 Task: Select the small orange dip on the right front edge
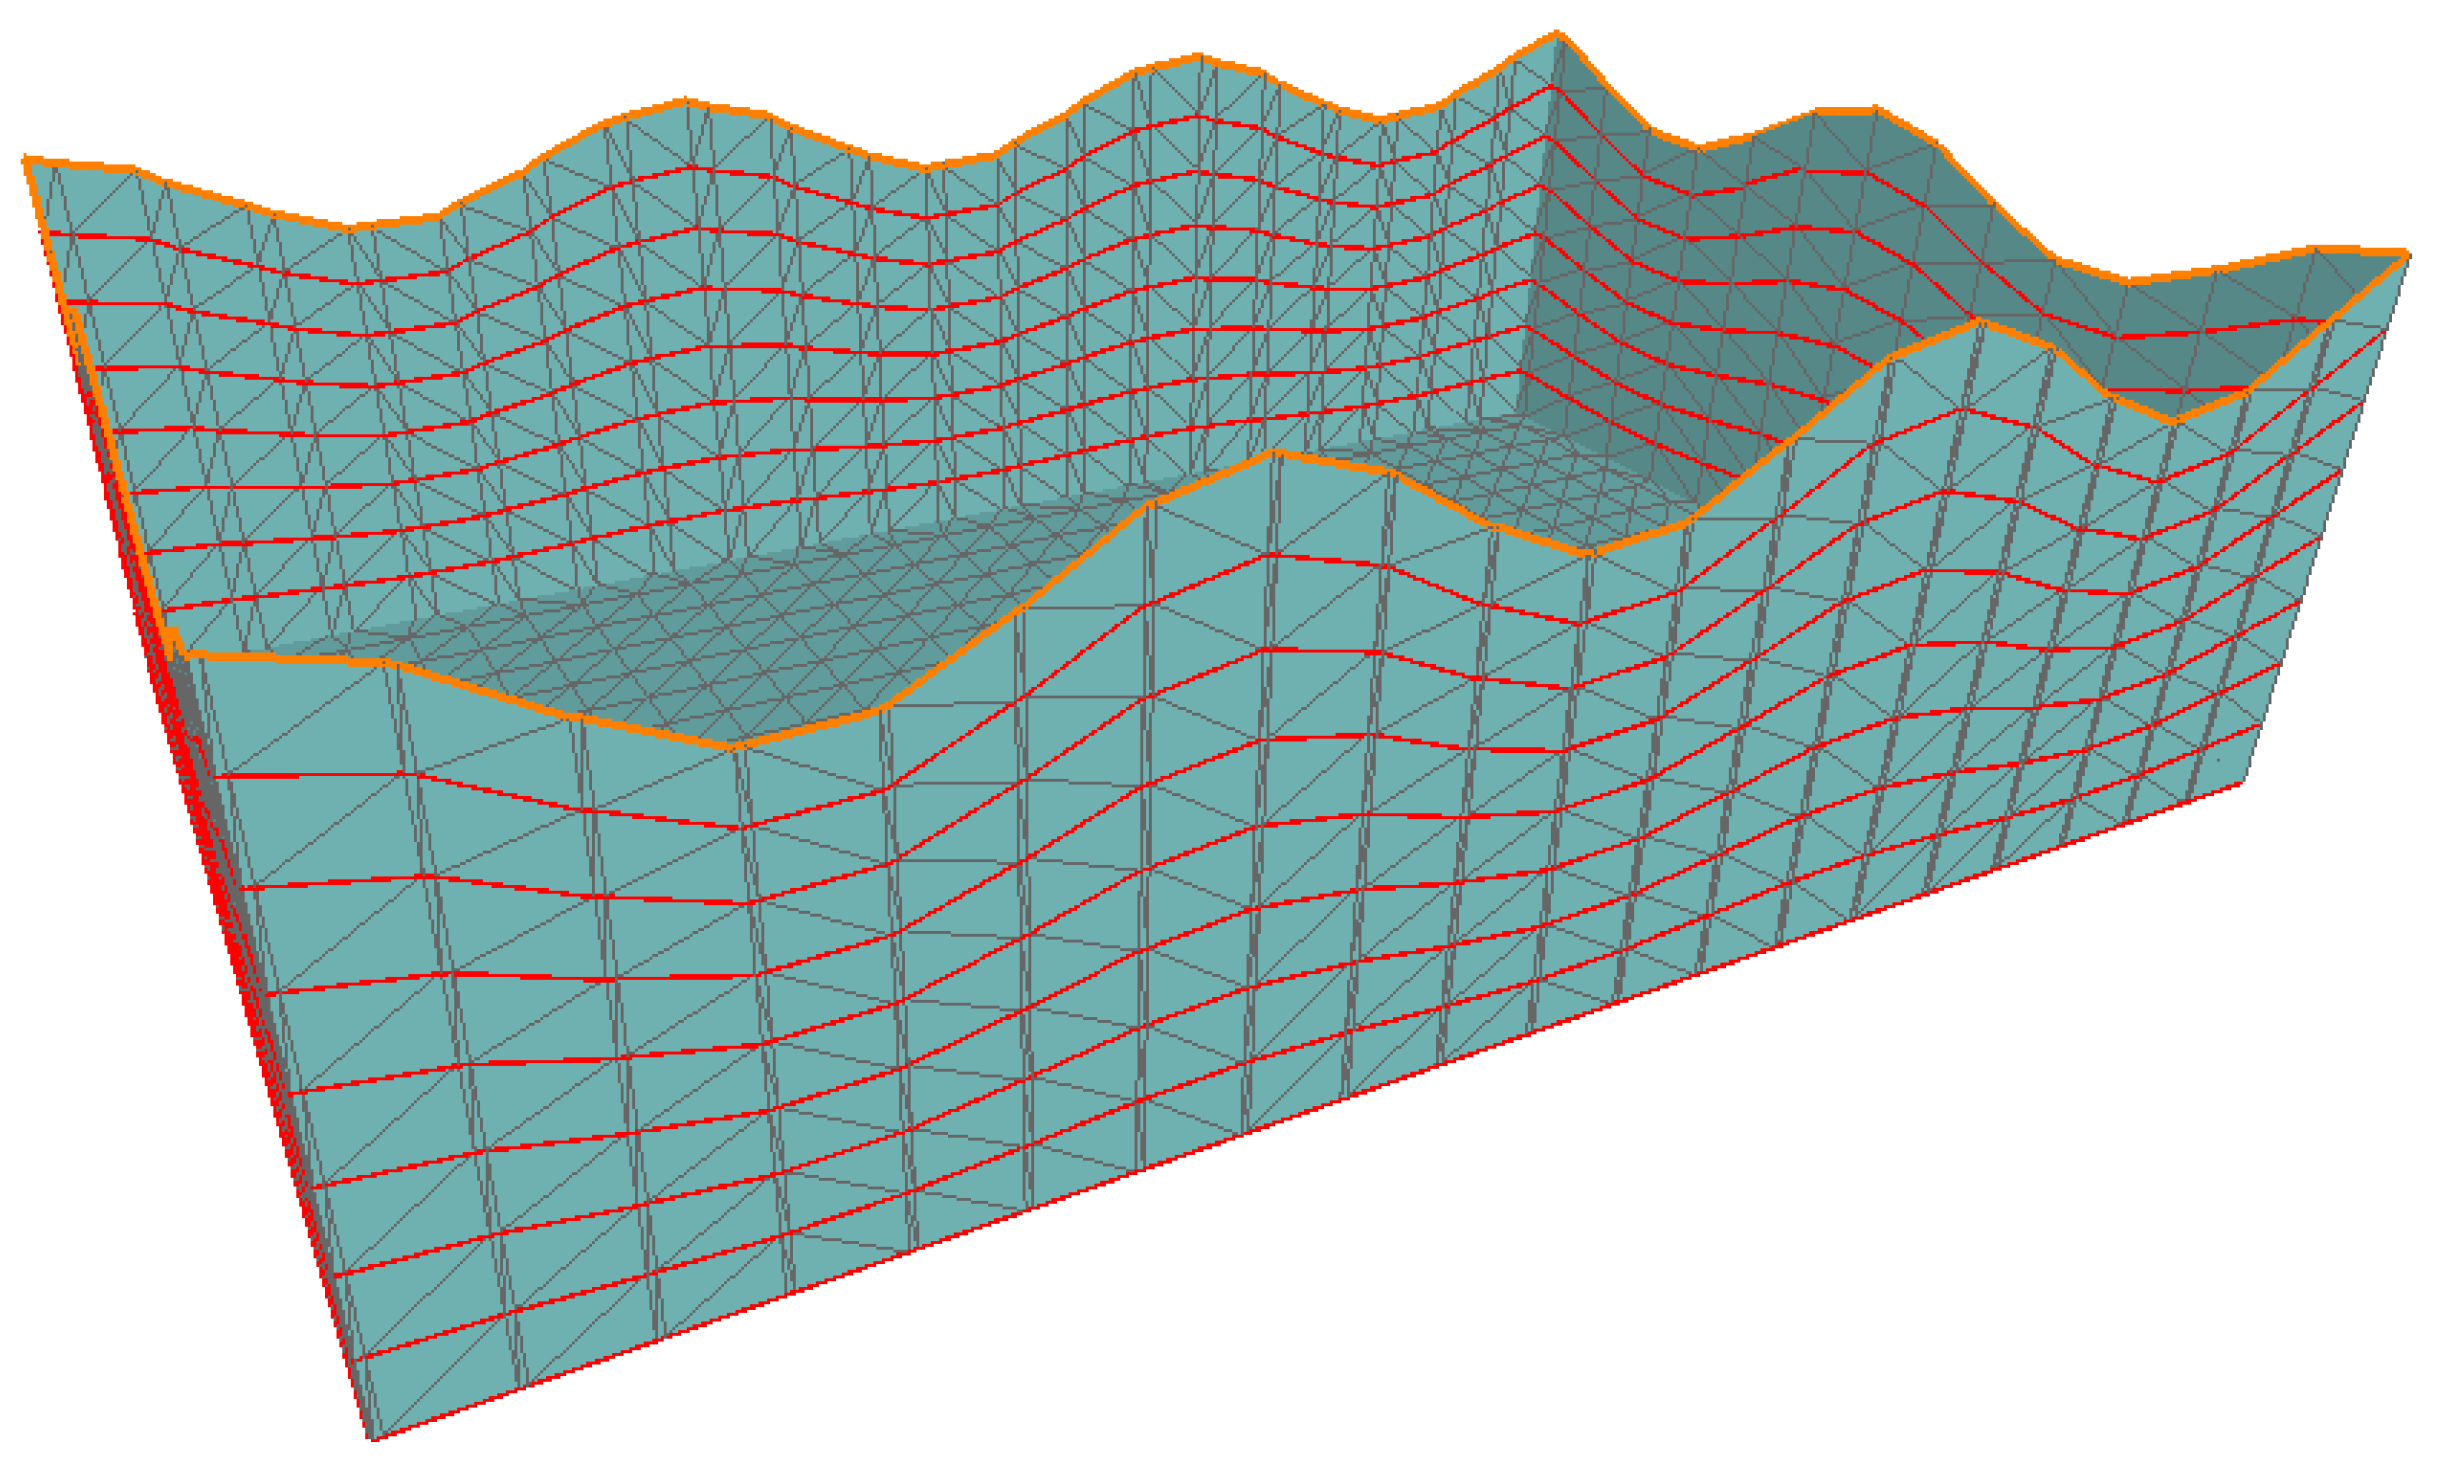[x=2175, y=420]
